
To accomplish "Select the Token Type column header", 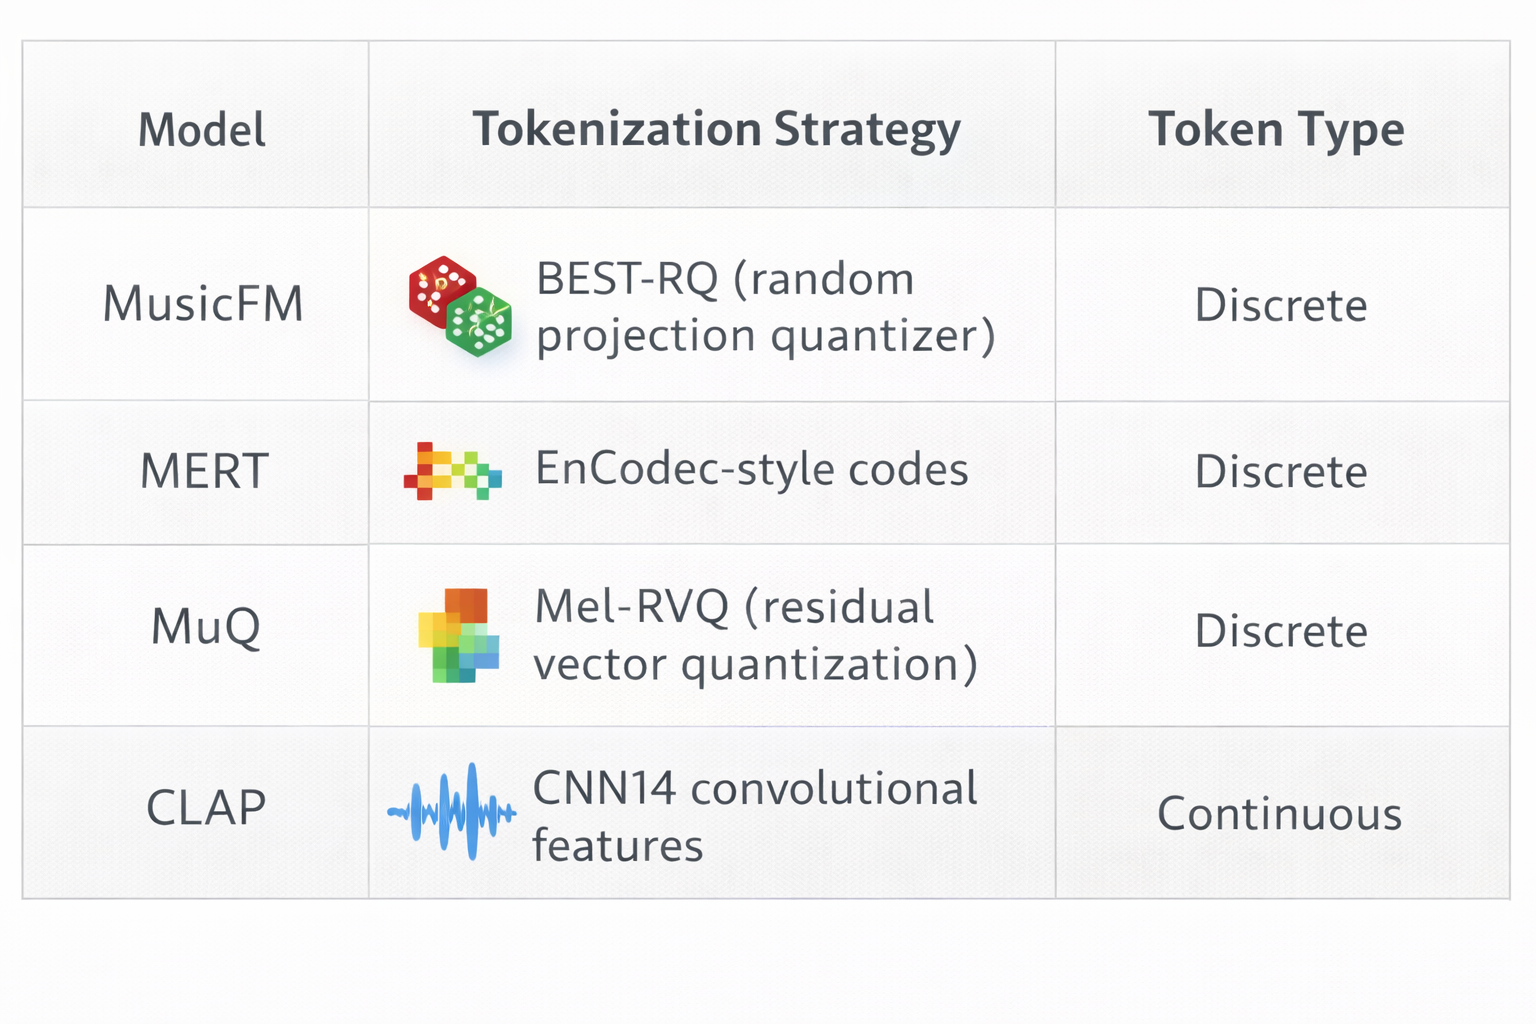I will (1276, 129).
